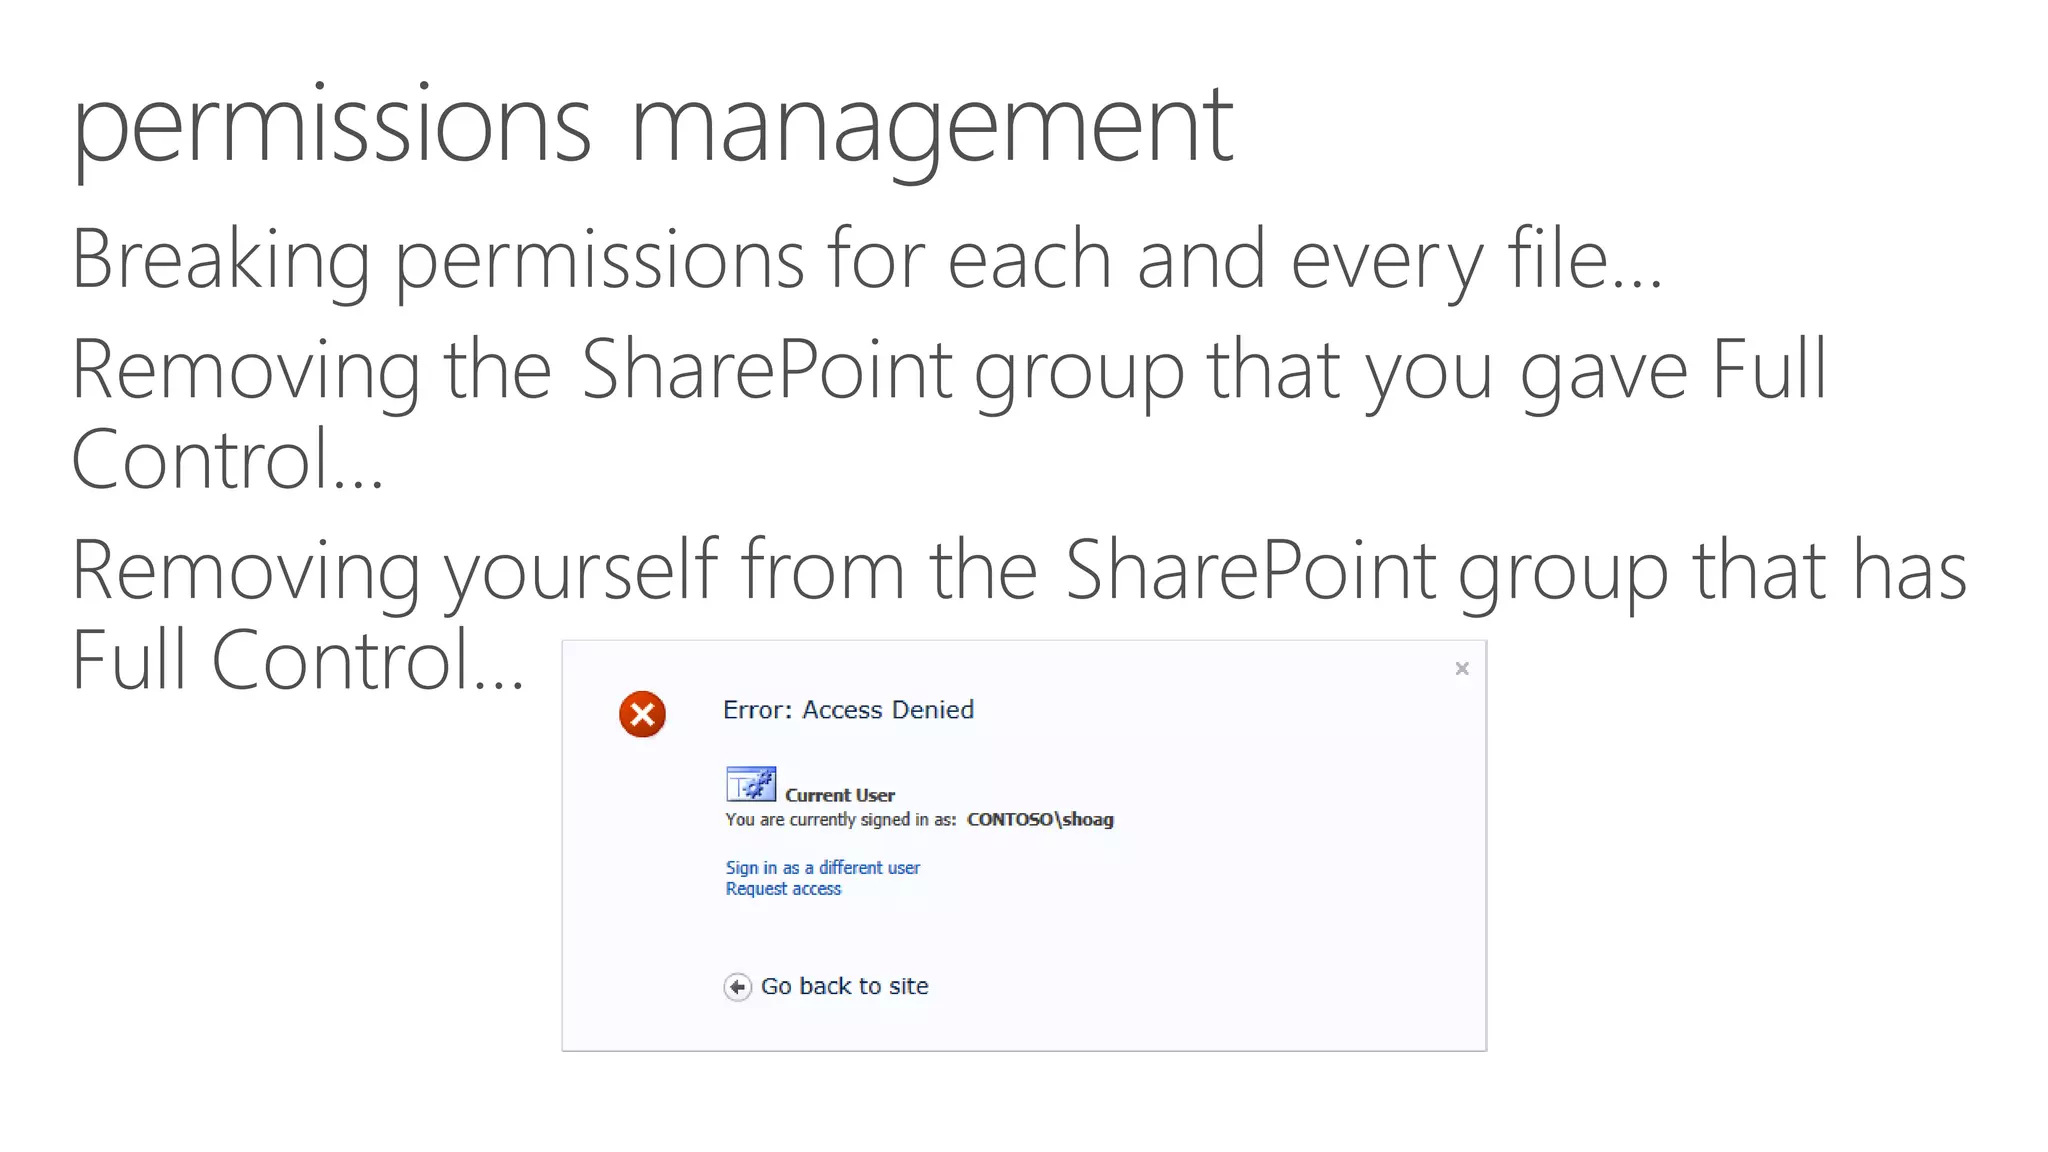Image resolution: width=2048 pixels, height=1152 pixels.
Task: Click 'Full Control…' text beside the dialog
Action: 297,661
